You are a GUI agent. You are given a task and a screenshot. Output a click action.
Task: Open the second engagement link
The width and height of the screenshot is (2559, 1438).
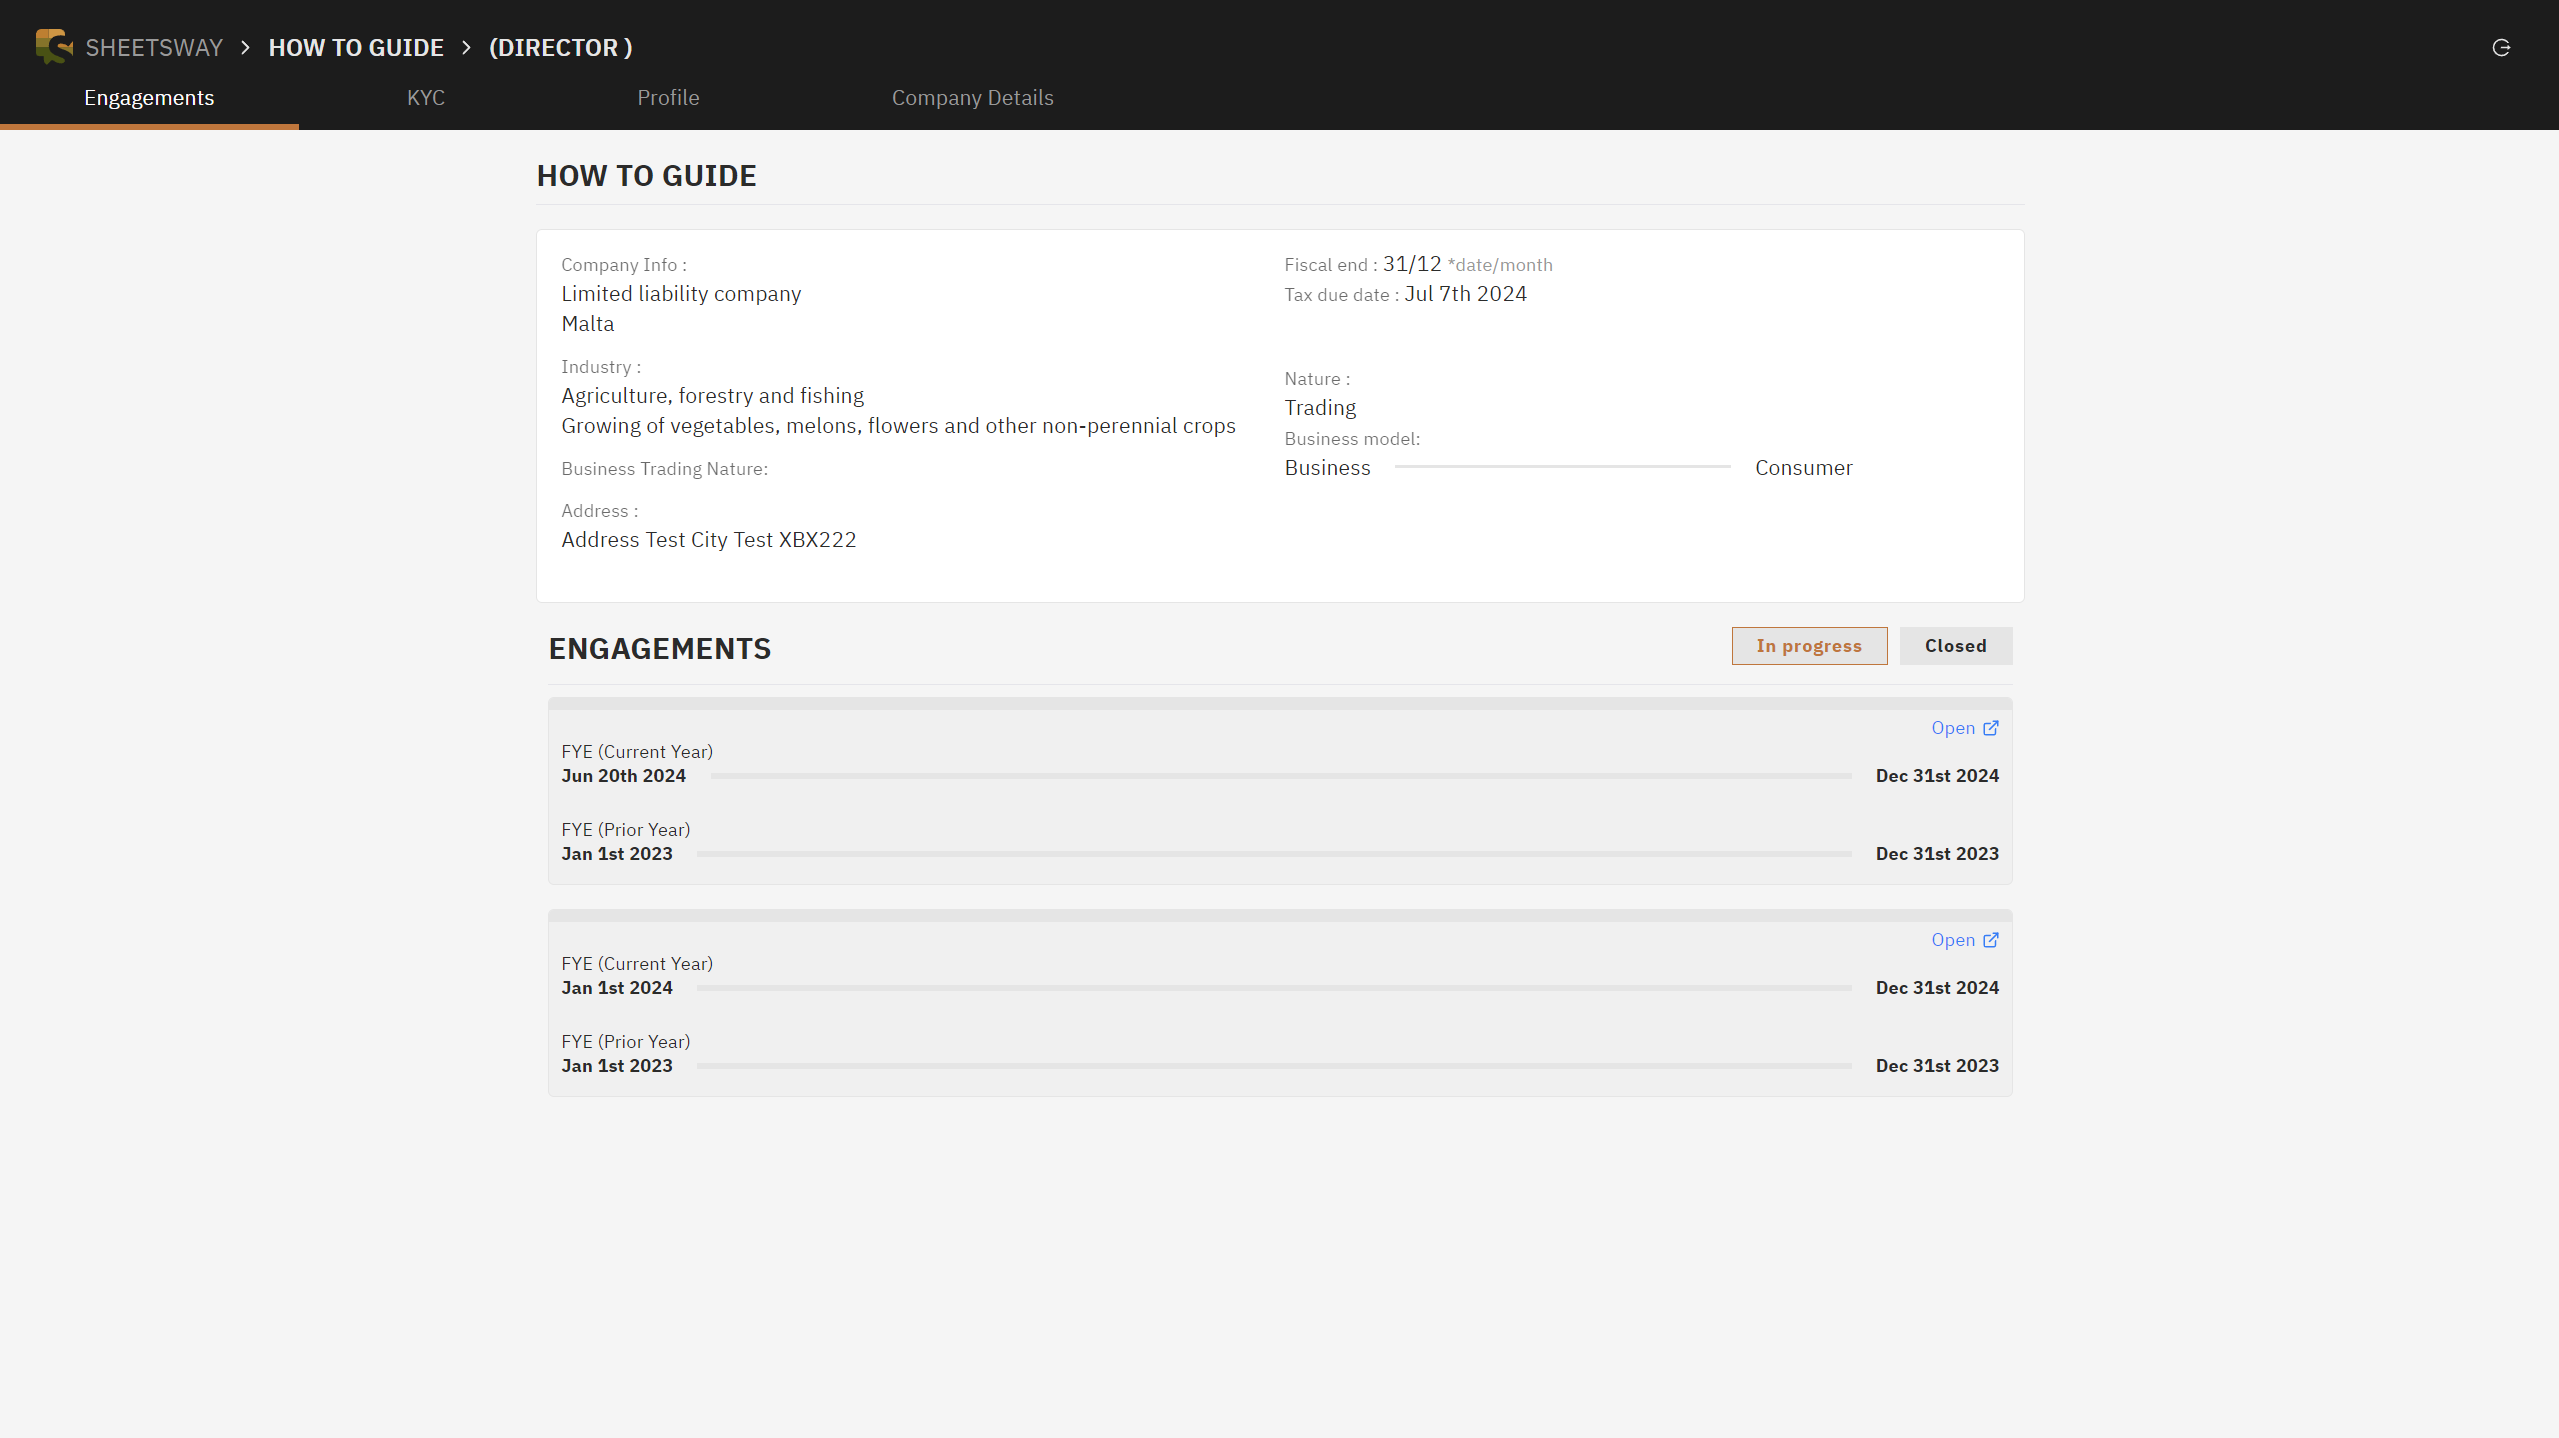[1952, 940]
